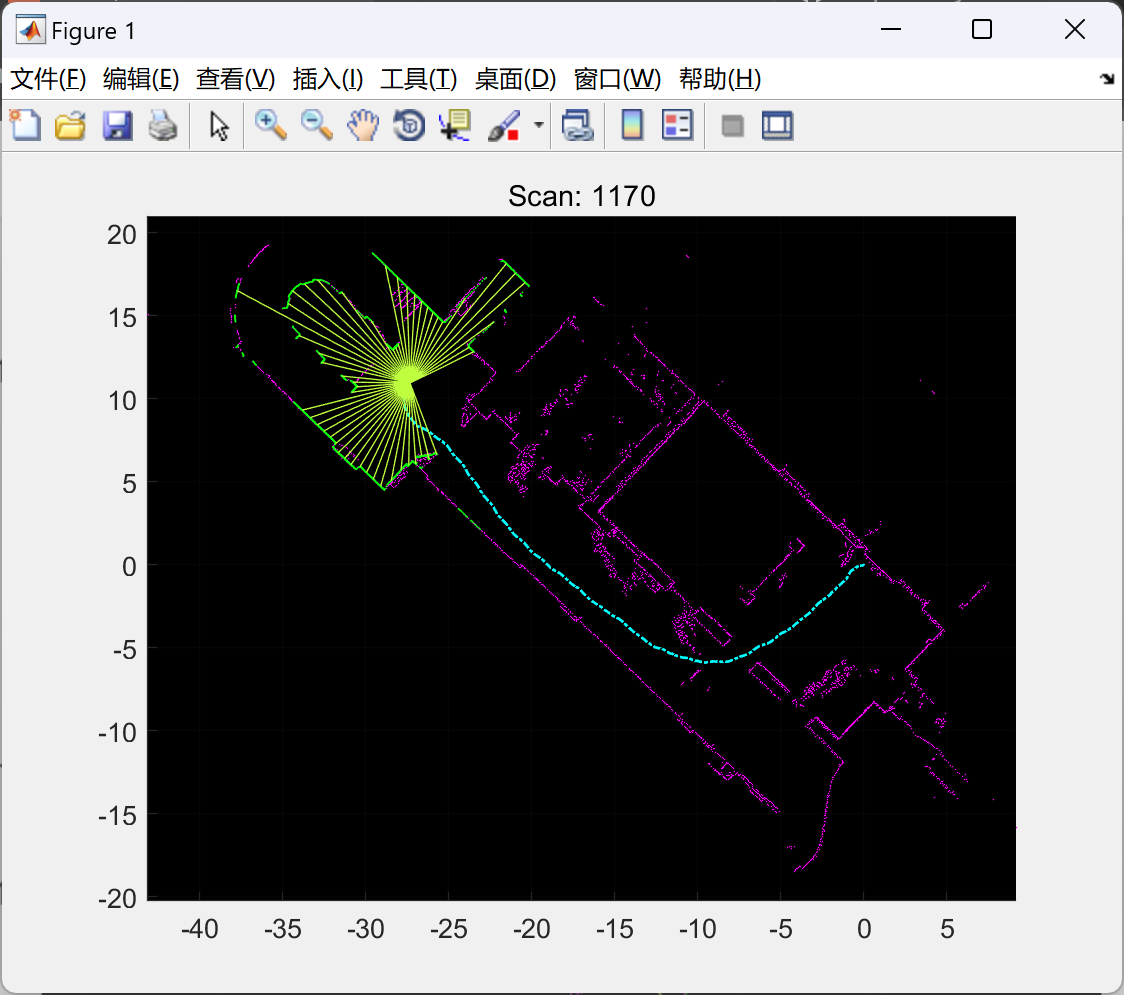Click the MATLAB logo in title bar
Viewport: 1124px width, 995px height.
pyautogui.click(x=31, y=29)
